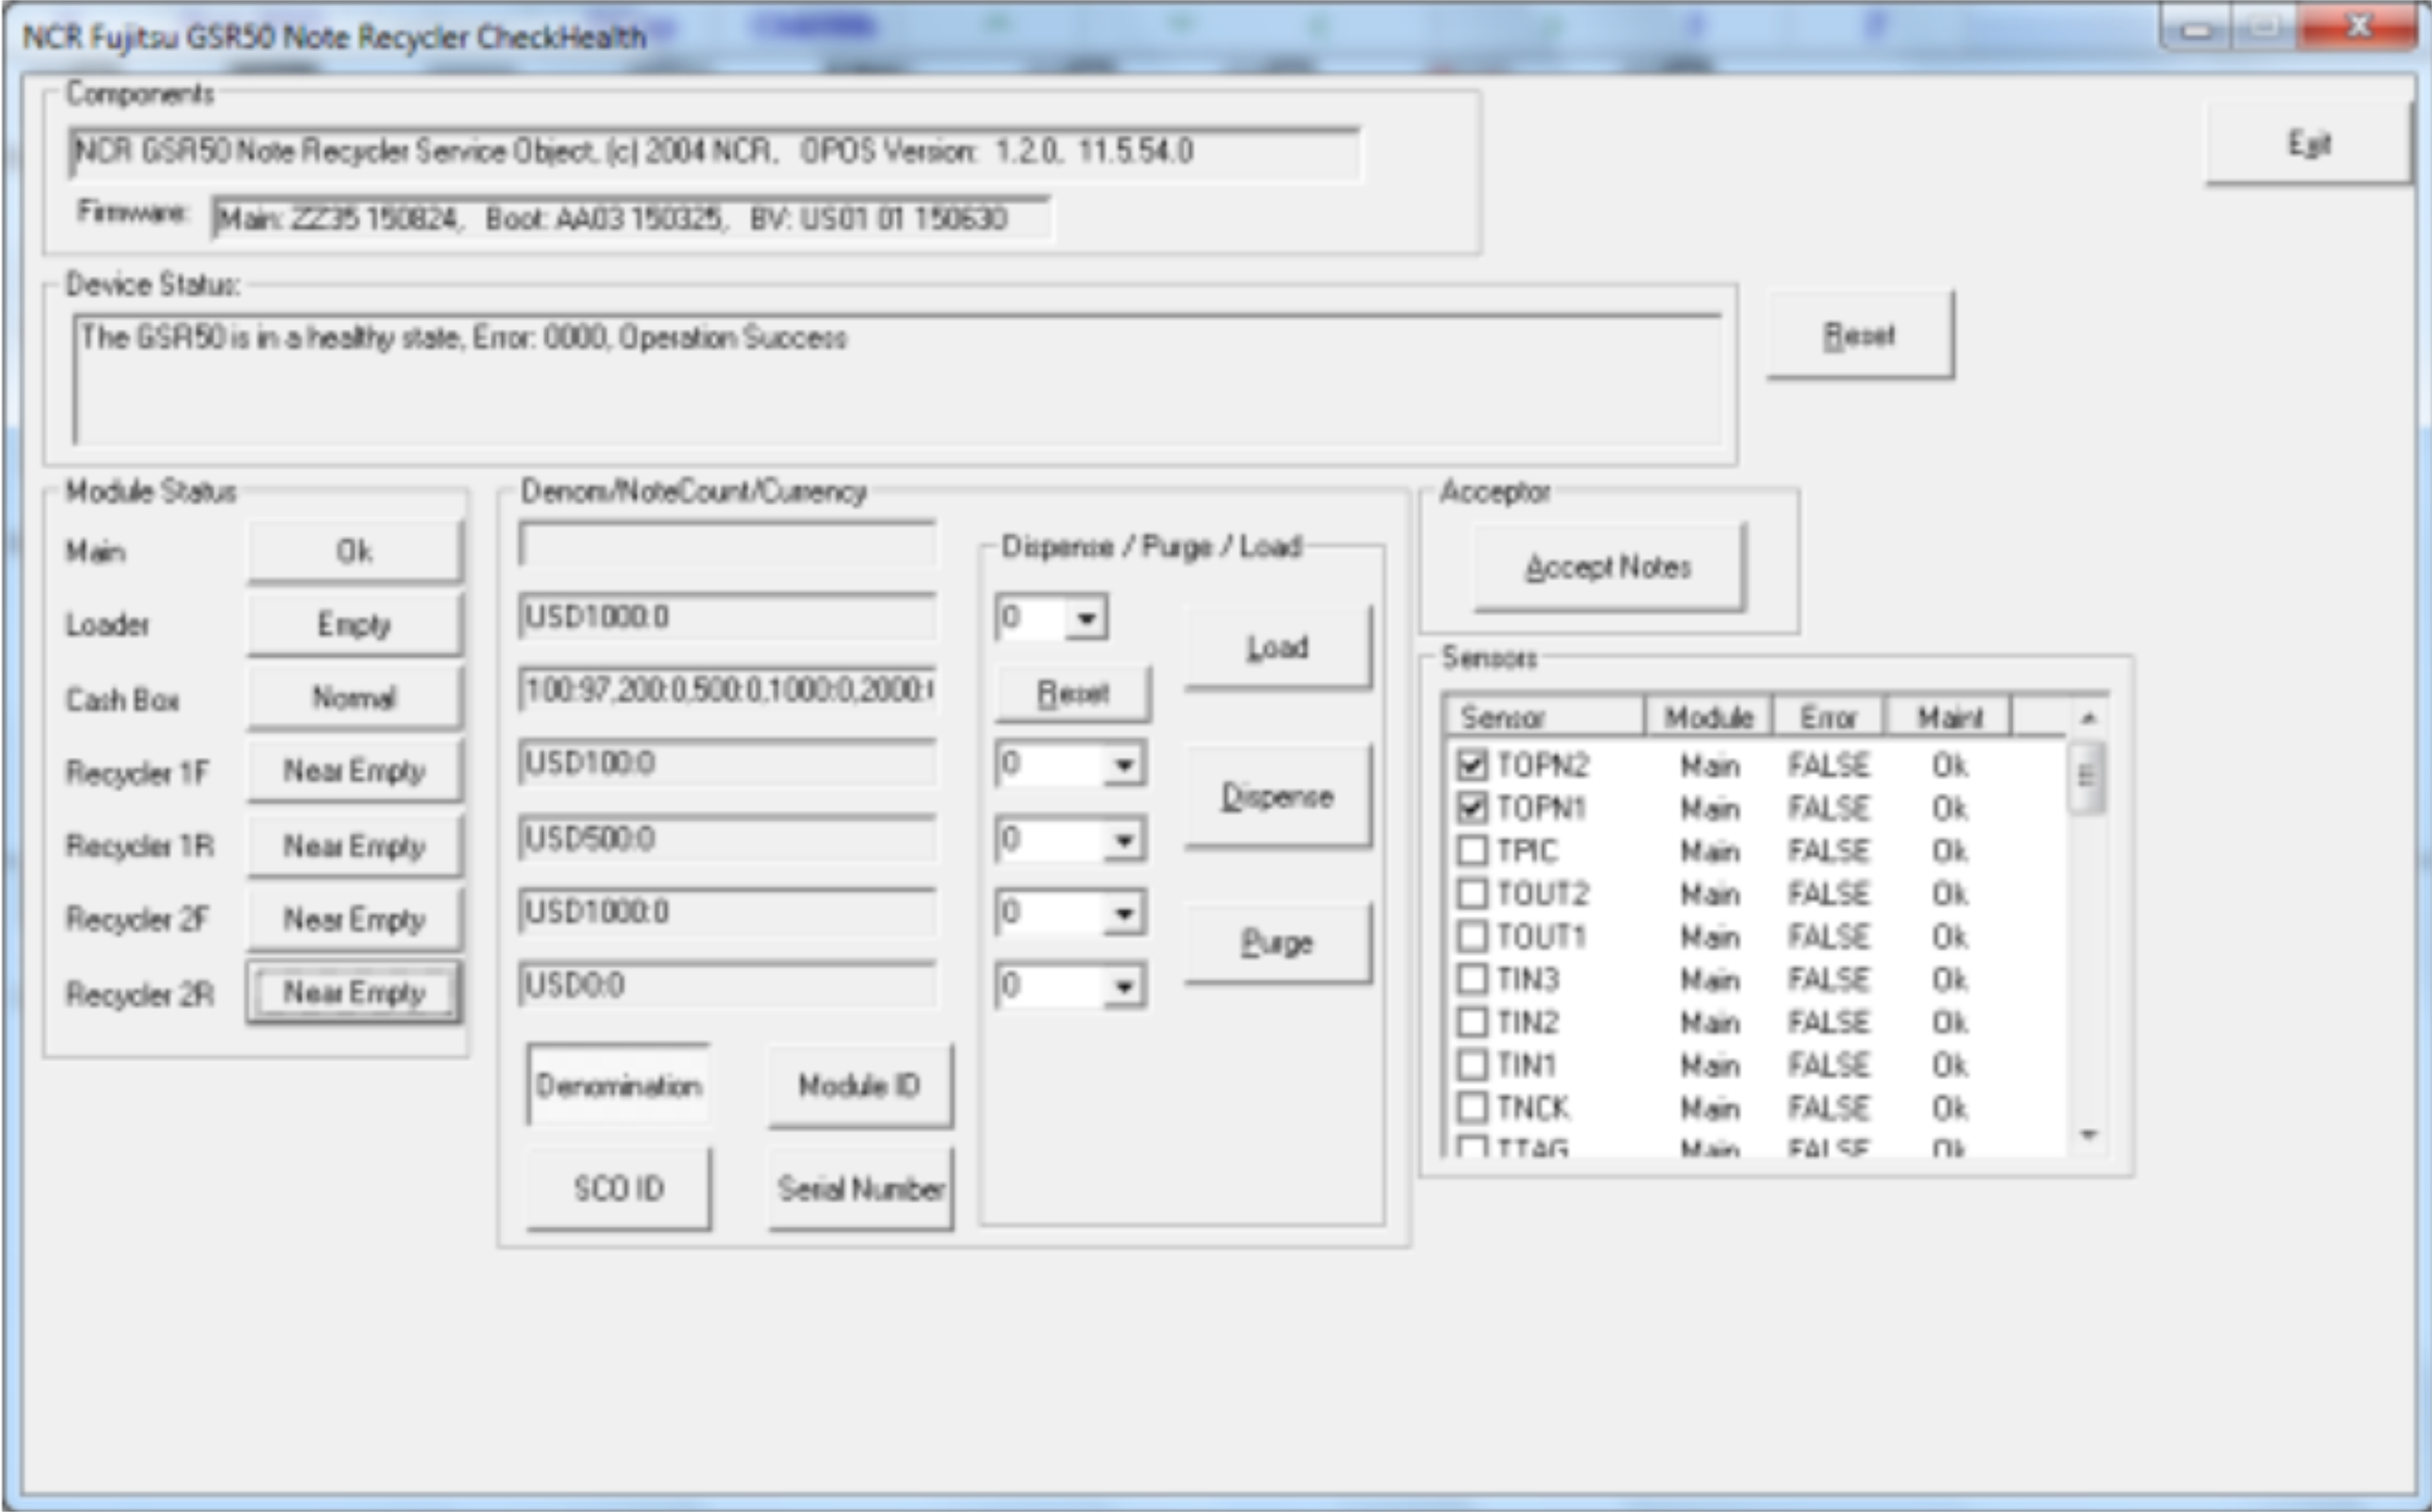Open count dropdown beside USD500:0
This screenshot has height=1512, width=2432.
[1124, 840]
